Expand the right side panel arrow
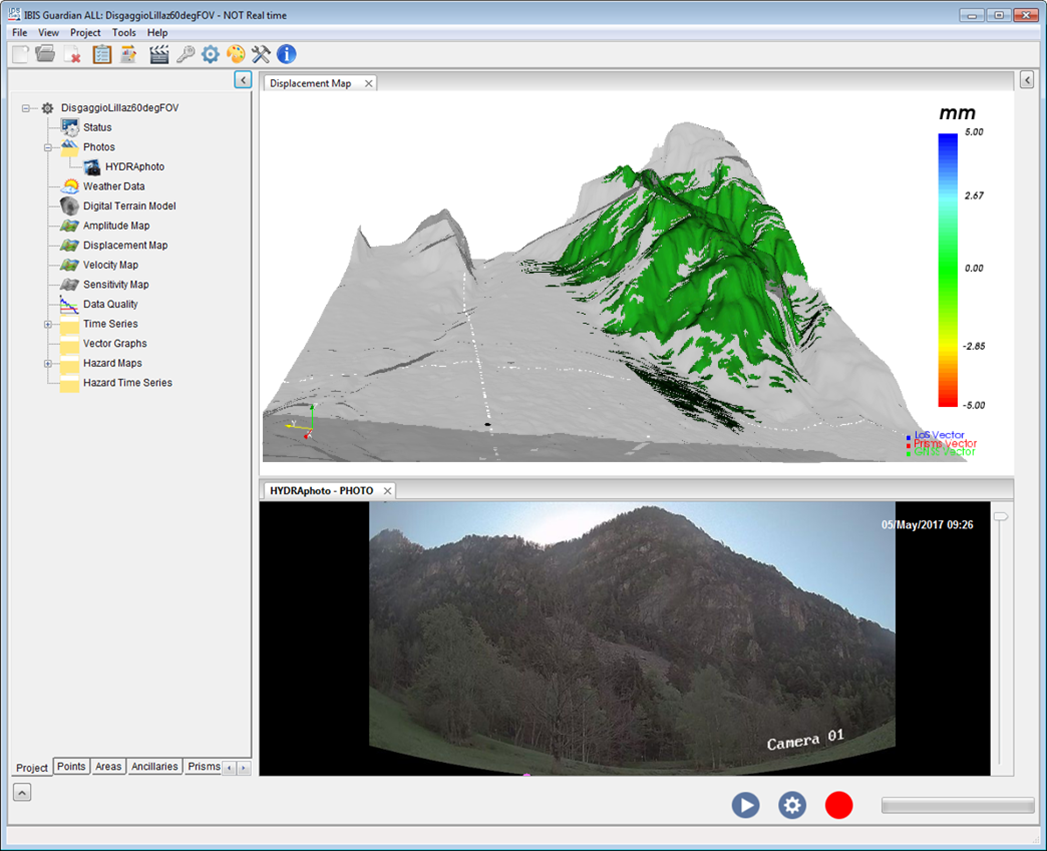Screen dimensions: 1047x851 tap(1027, 80)
